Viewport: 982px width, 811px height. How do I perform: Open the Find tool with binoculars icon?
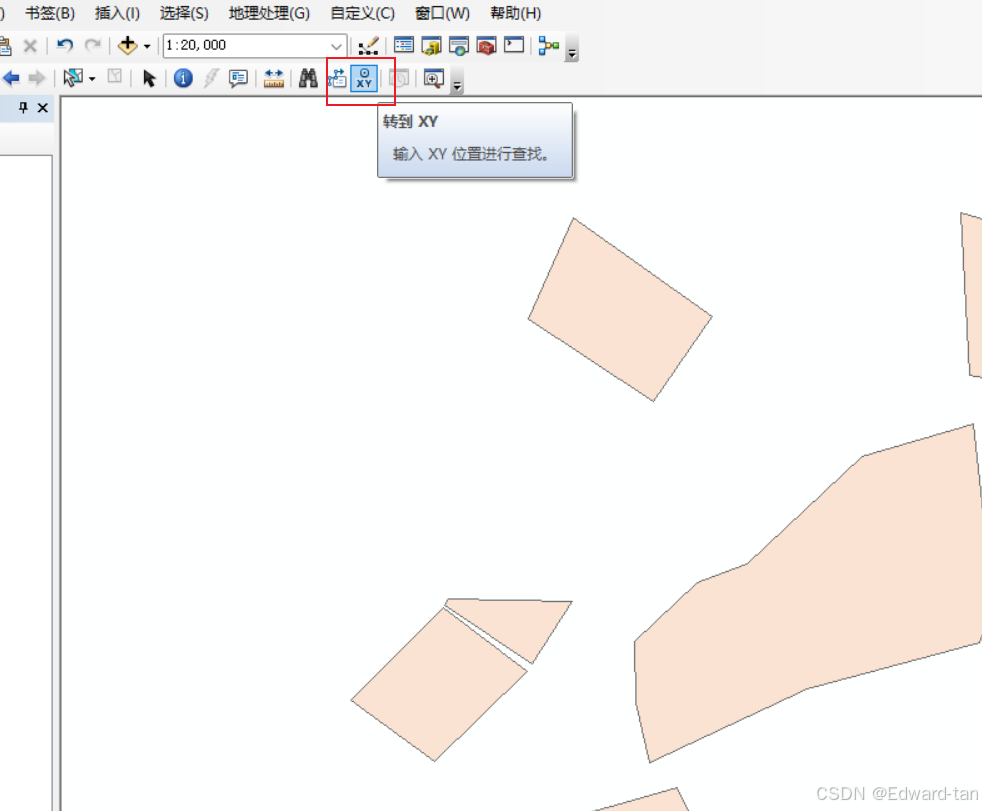(x=307, y=78)
